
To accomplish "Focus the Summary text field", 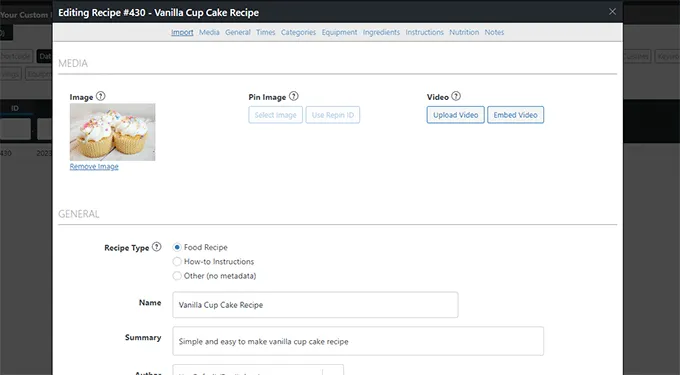I will (x=358, y=341).
